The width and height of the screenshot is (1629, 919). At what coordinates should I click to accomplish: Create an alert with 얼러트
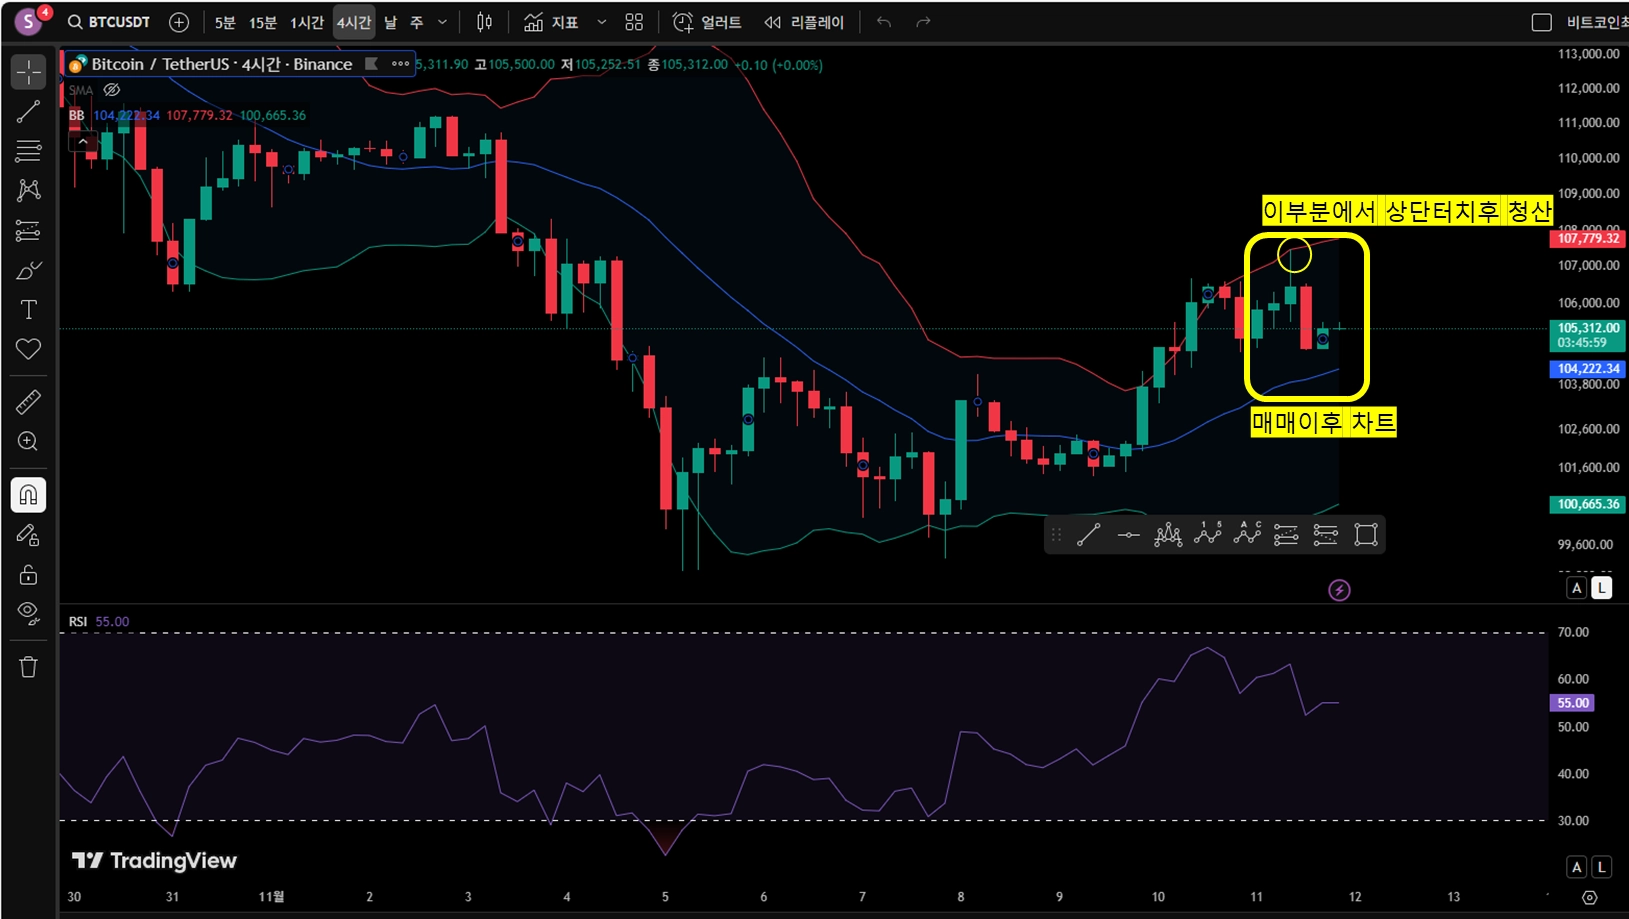point(707,22)
